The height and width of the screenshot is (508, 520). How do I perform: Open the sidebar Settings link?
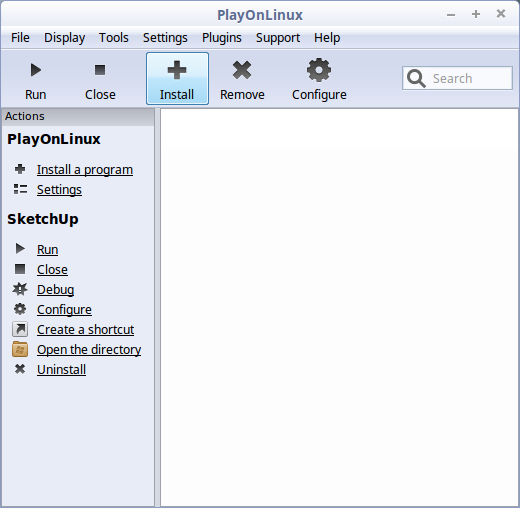[59, 190]
